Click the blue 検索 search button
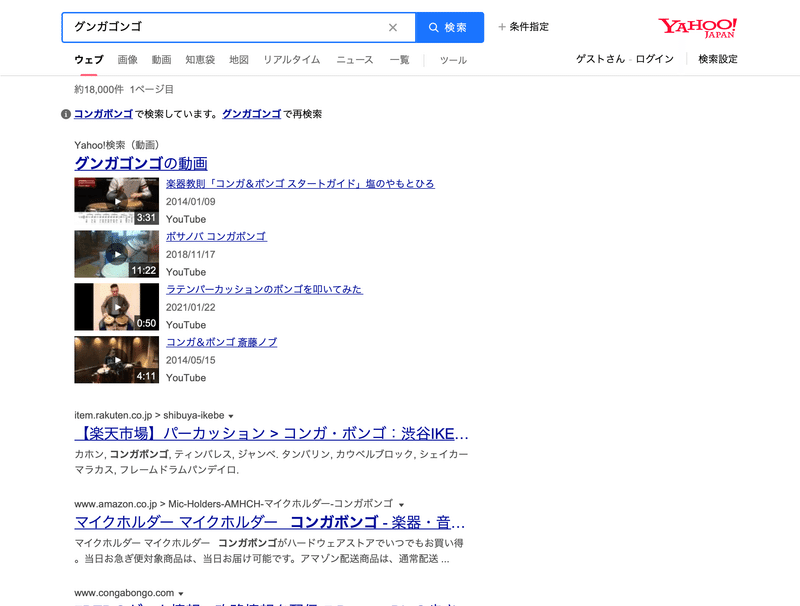The height and width of the screenshot is (606, 800). (449, 28)
